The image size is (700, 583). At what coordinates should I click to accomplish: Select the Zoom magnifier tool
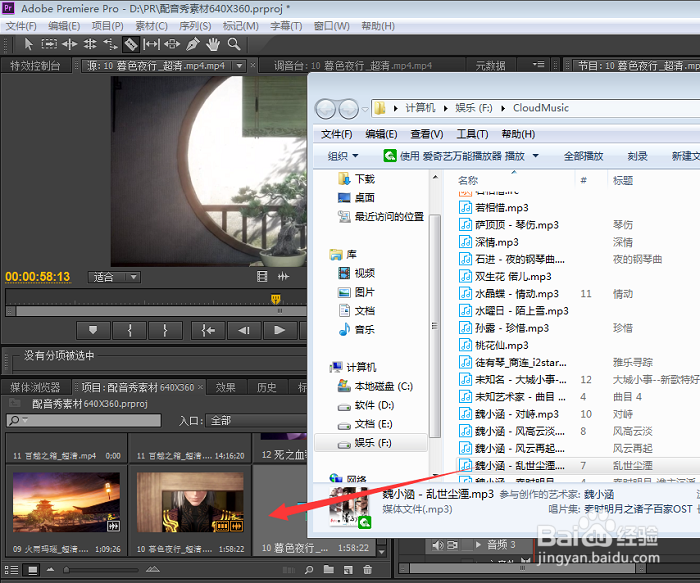point(234,44)
